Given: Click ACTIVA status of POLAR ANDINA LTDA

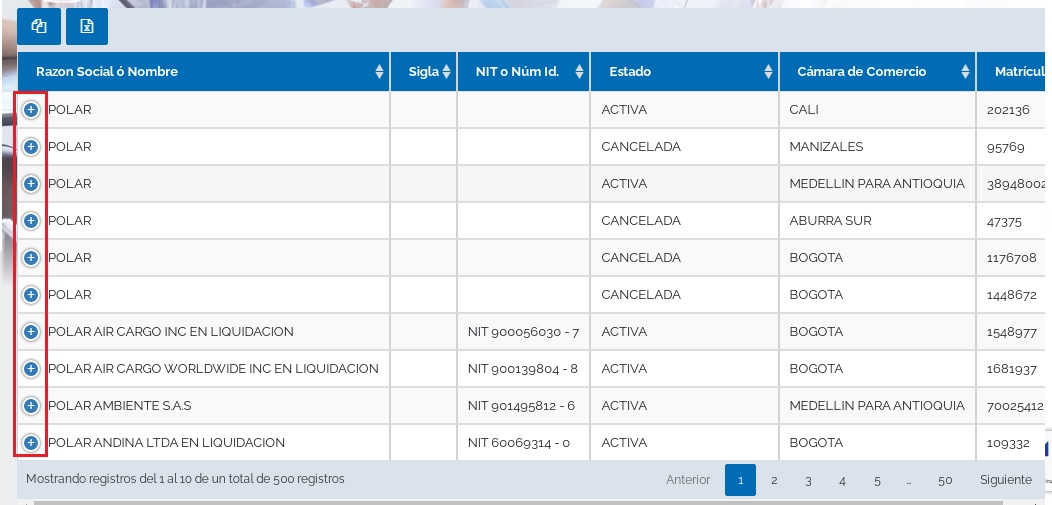Looking at the screenshot, I should pyautogui.click(x=624, y=443).
